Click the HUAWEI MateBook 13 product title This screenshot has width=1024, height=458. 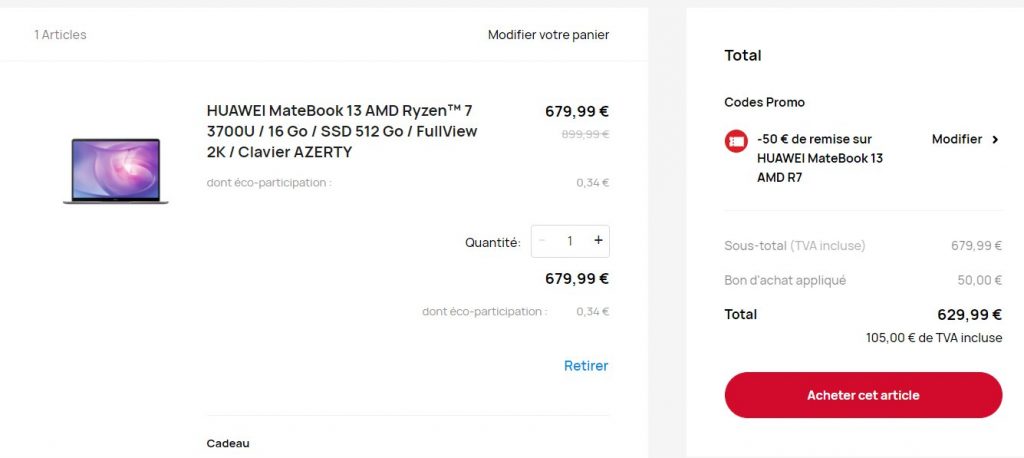click(x=342, y=131)
